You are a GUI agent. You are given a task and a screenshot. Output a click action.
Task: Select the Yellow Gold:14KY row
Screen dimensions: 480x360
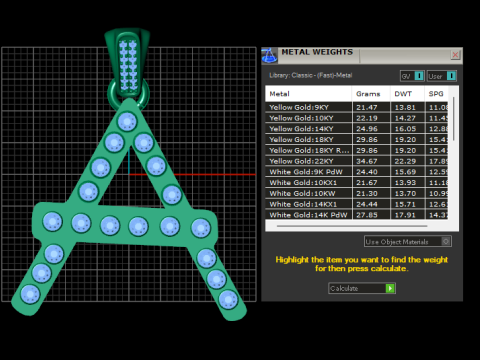(x=357, y=129)
